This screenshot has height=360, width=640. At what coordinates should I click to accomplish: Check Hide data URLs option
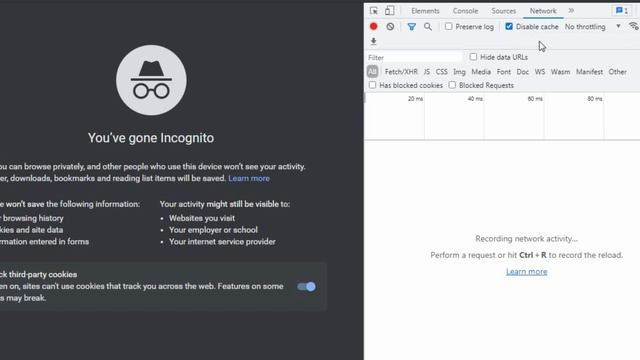(473, 57)
